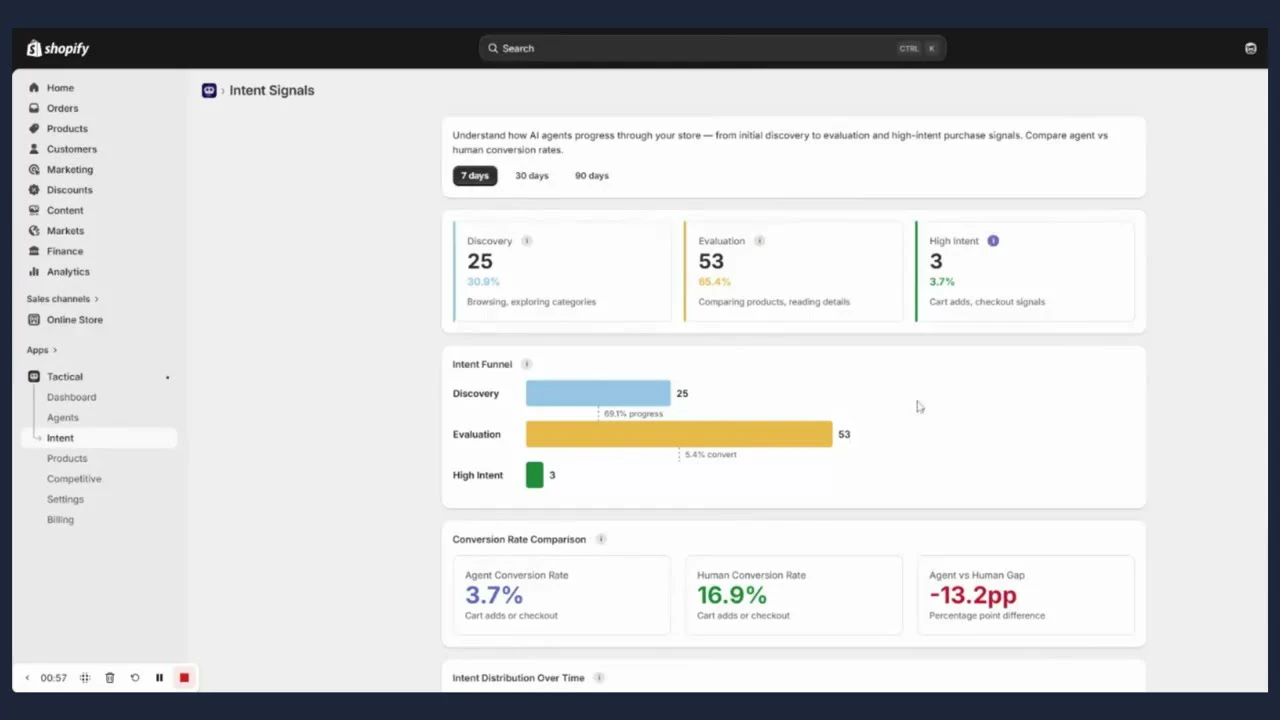Open Competitive under Tactical app

74,479
